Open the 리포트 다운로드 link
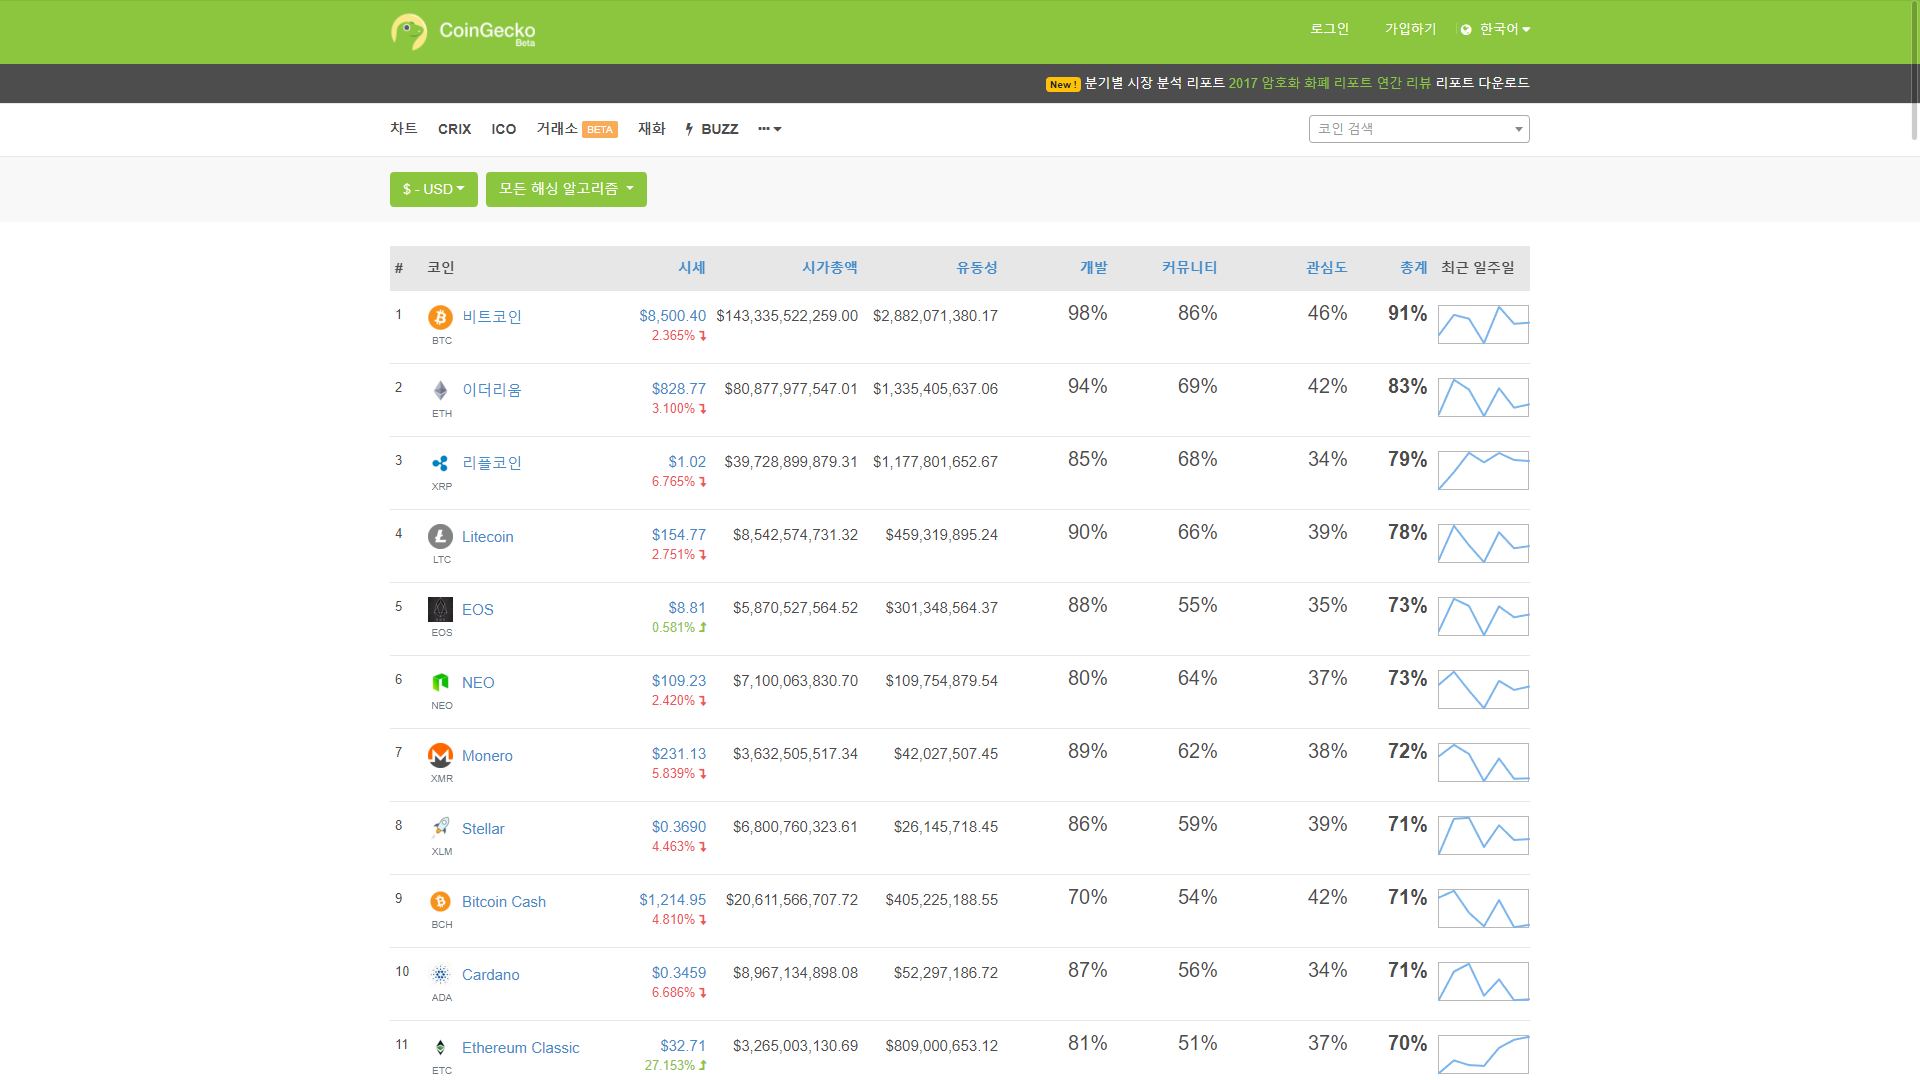 [1482, 83]
